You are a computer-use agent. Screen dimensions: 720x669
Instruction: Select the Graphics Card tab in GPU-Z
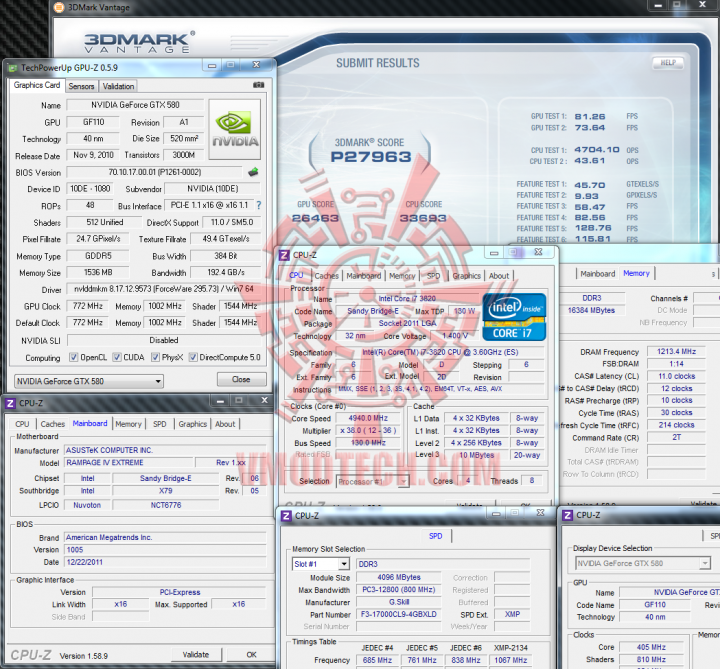point(37,85)
